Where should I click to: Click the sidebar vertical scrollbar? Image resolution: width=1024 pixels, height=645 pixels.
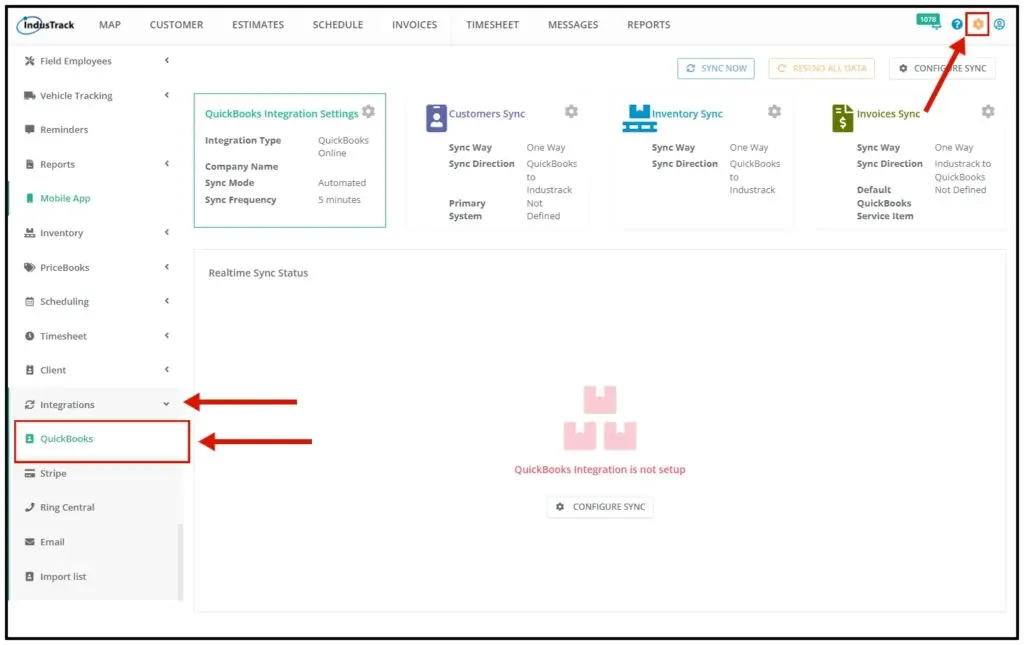[x=180, y=561]
